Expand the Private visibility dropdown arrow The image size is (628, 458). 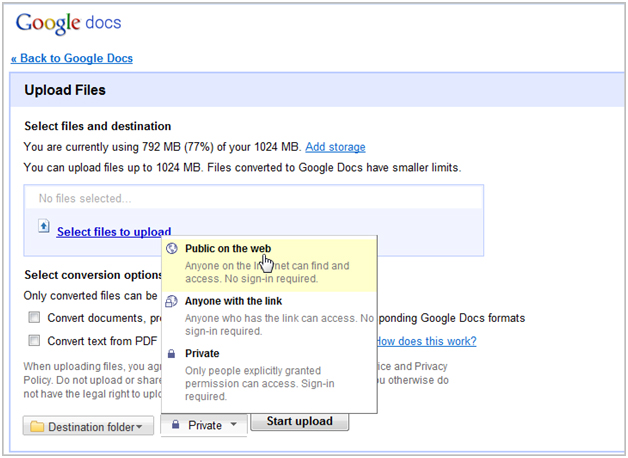click(x=233, y=424)
